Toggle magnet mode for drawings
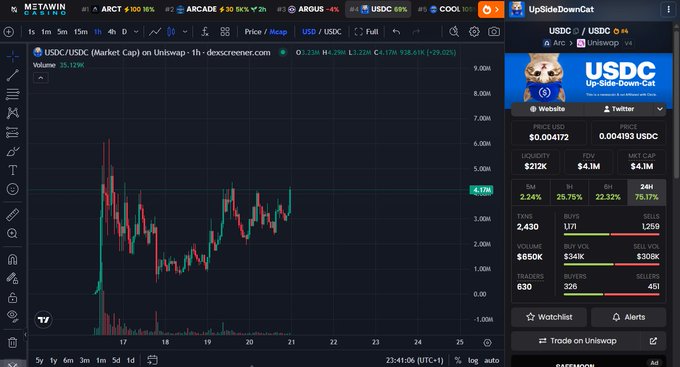The width and height of the screenshot is (680, 367). pyautogui.click(x=13, y=259)
